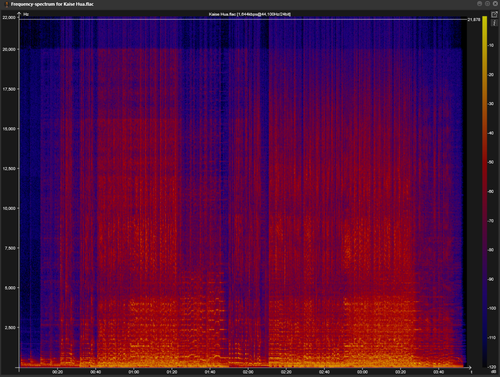Click the 15,000 Hz axis label
Viewport: 500px width, 377px height.
point(9,129)
